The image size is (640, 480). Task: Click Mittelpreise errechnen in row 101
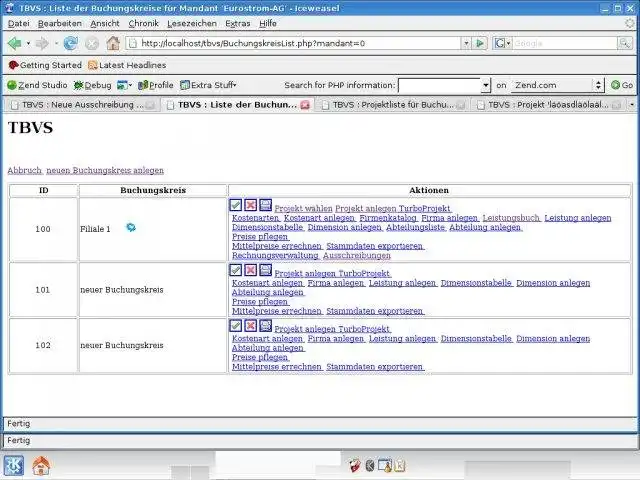pos(277,311)
